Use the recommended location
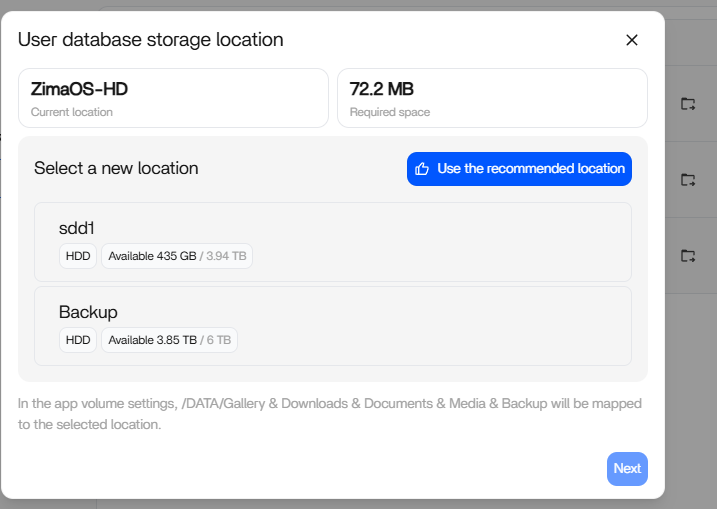Viewport: 717px width, 509px height. point(519,169)
